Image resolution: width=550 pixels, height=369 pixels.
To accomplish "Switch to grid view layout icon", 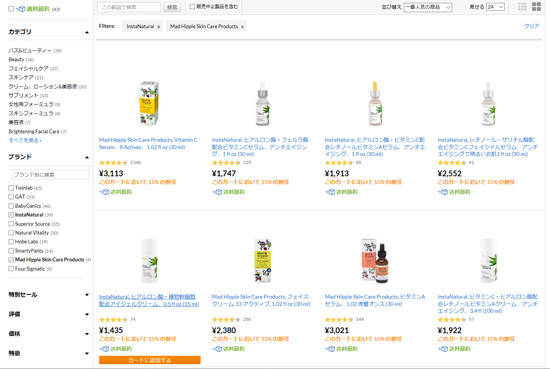I will [x=536, y=7].
